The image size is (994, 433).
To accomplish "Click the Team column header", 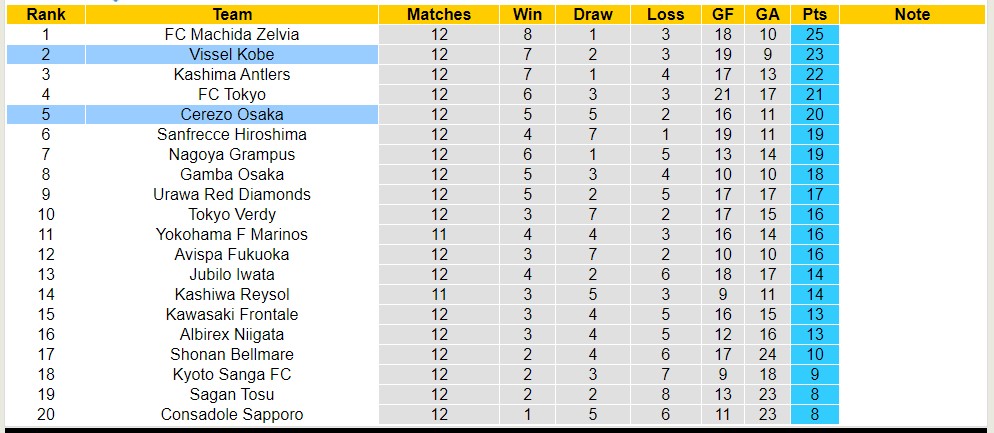I will click(232, 14).
